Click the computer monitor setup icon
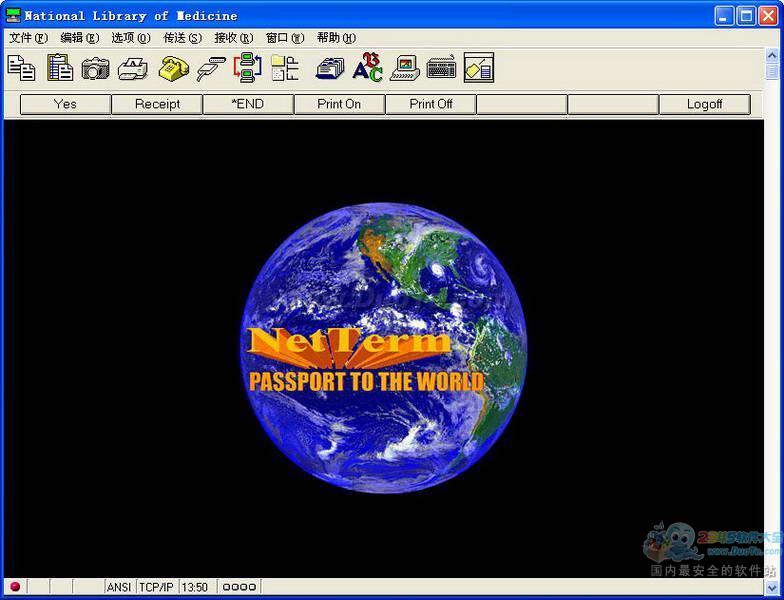The width and height of the screenshot is (784, 600). point(405,68)
